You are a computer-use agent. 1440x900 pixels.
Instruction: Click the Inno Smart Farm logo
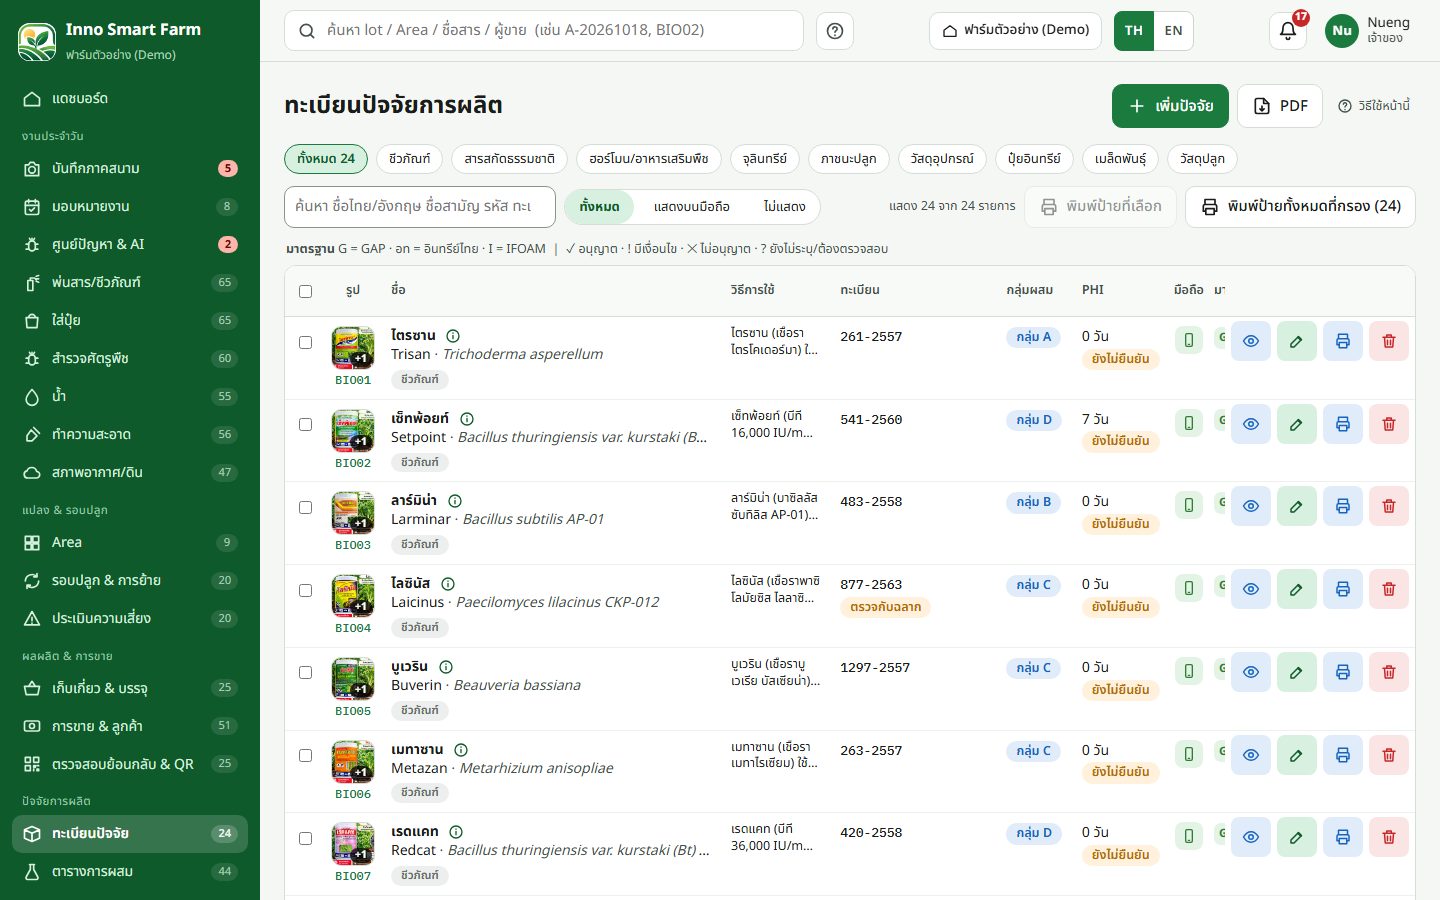(x=37, y=41)
